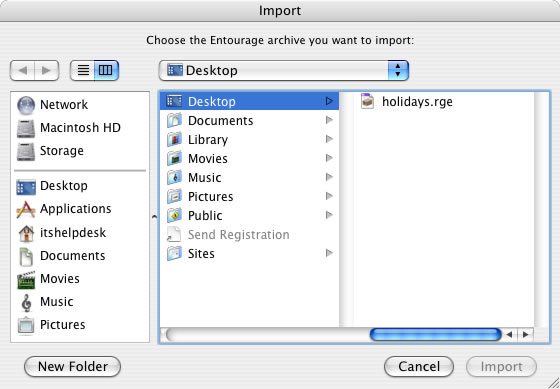
Task: Select Desktop row in the column browser
Action: [x=249, y=101]
